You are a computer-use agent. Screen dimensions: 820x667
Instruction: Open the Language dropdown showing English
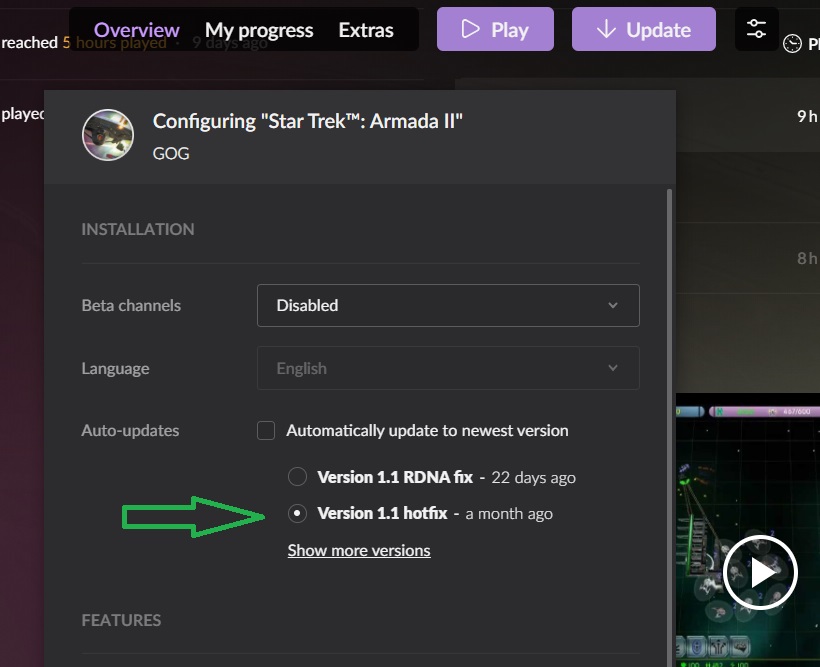pos(448,368)
